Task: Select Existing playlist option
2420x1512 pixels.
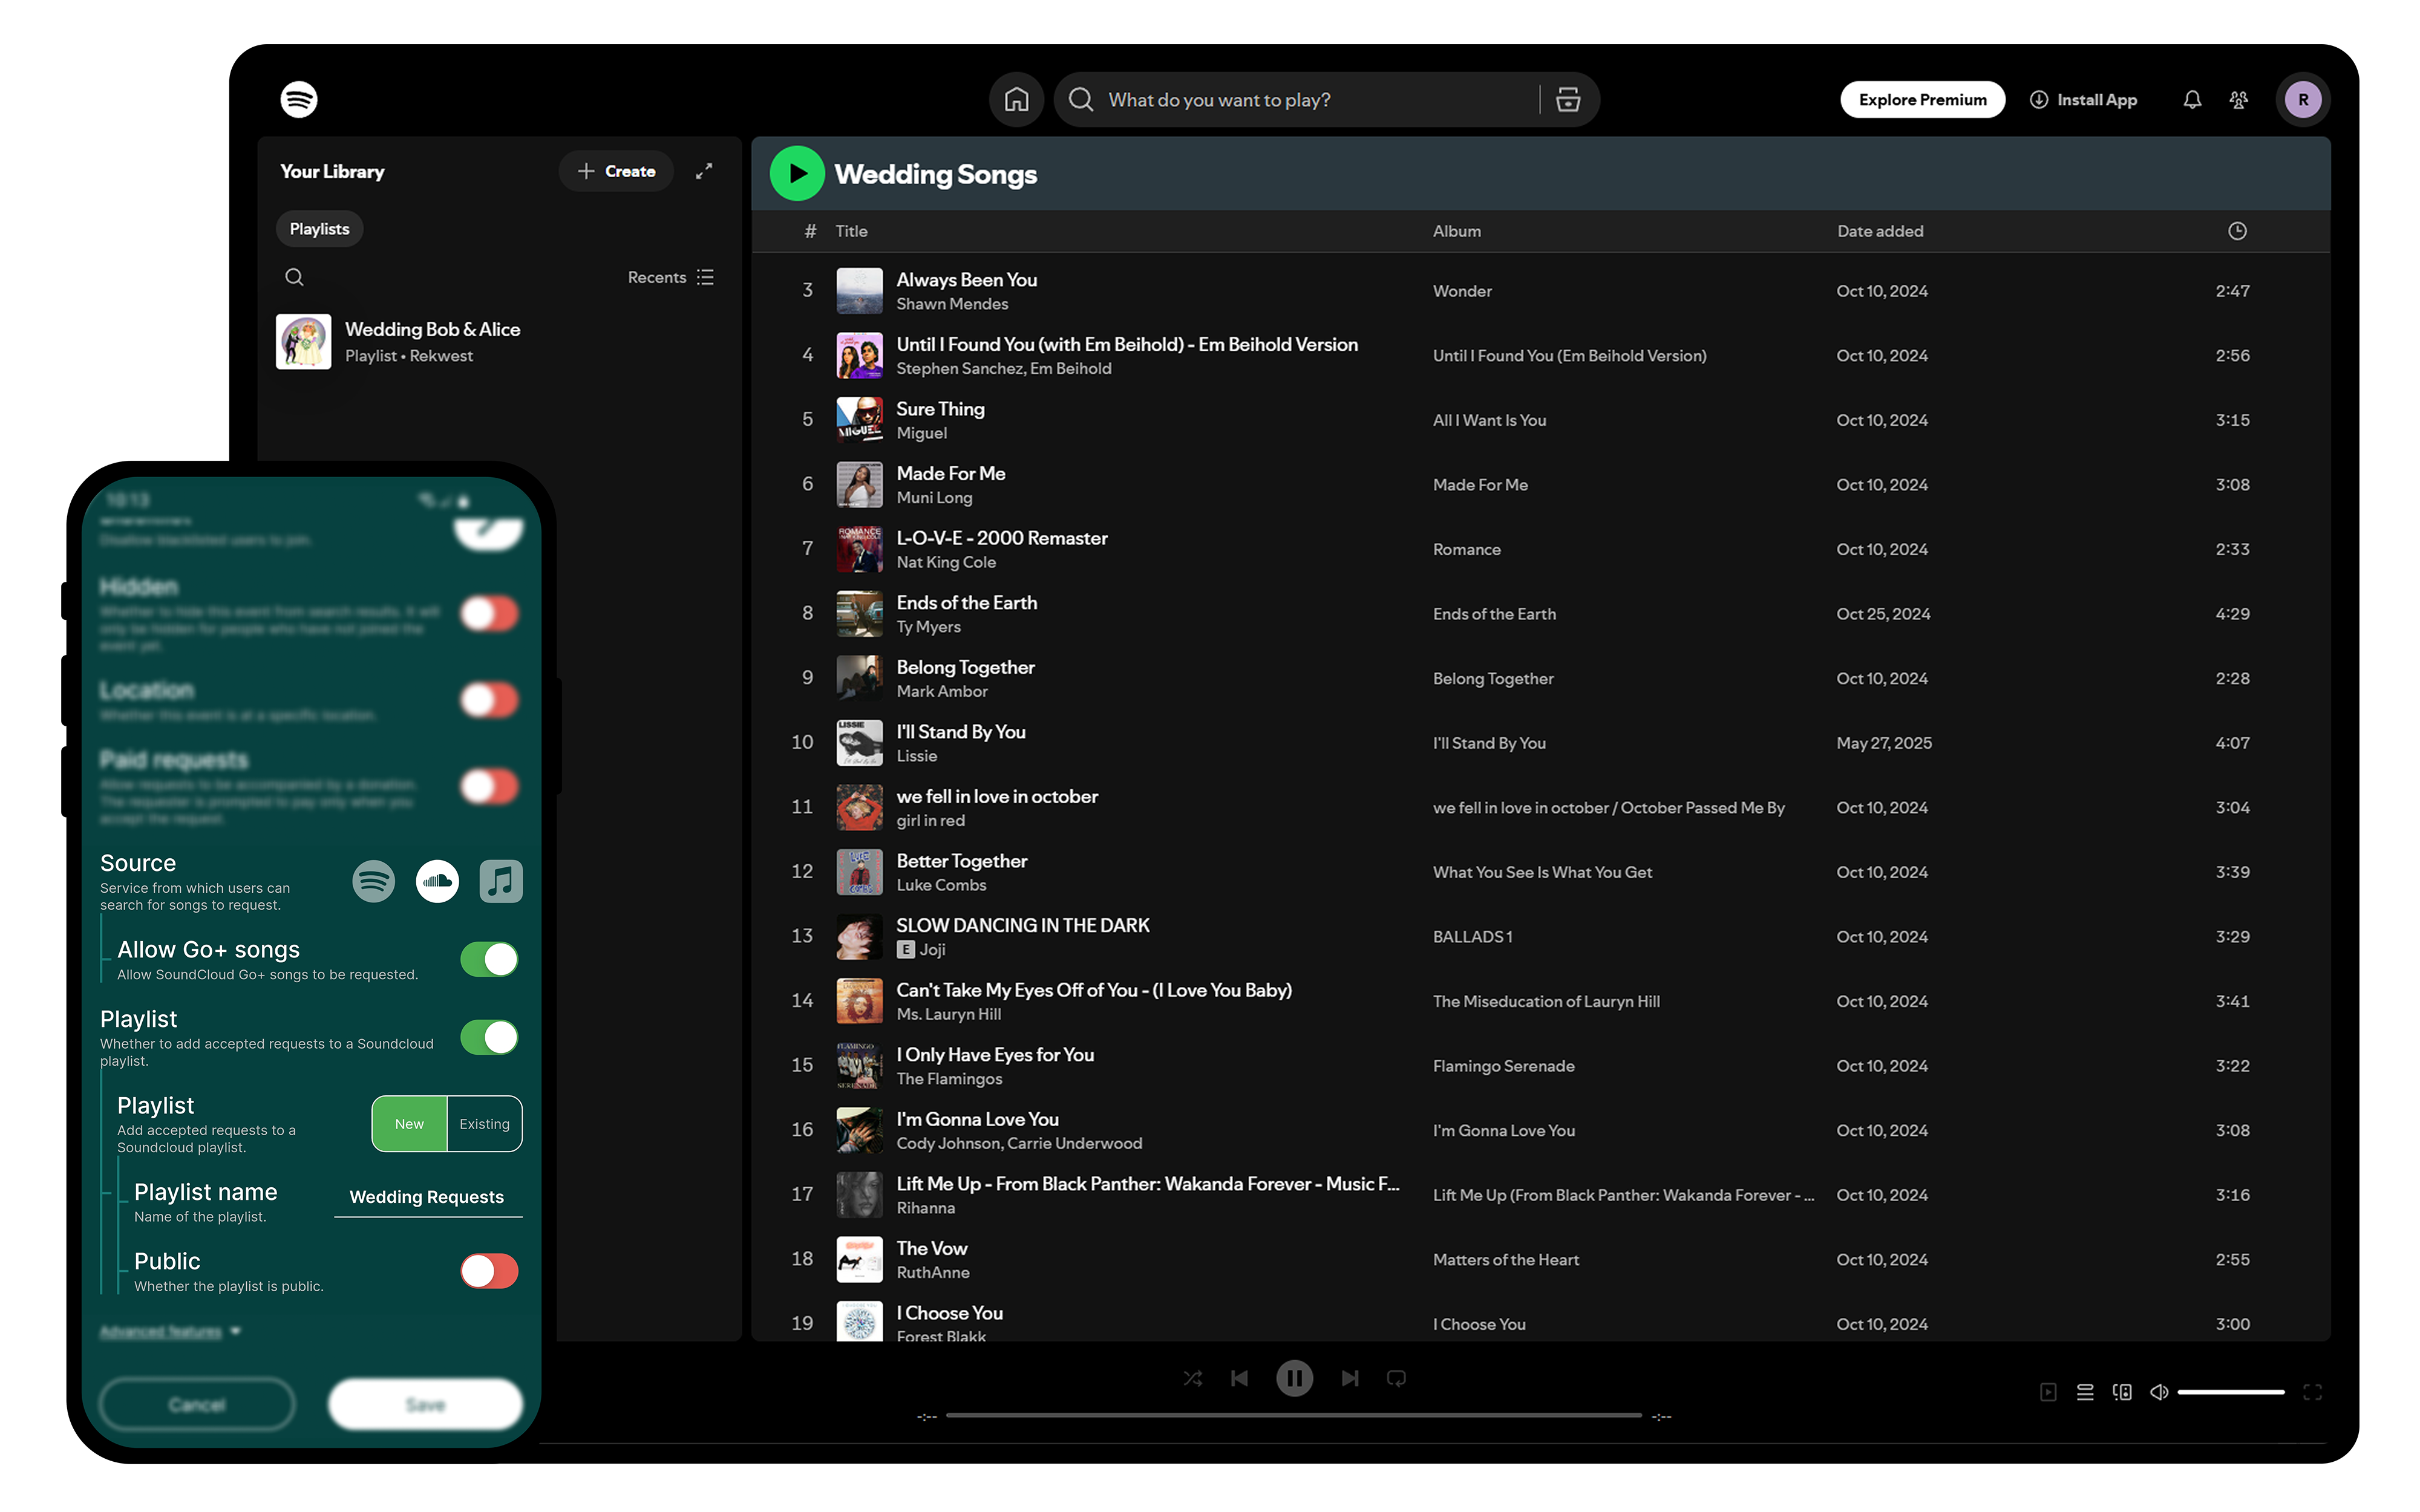Action: [484, 1124]
